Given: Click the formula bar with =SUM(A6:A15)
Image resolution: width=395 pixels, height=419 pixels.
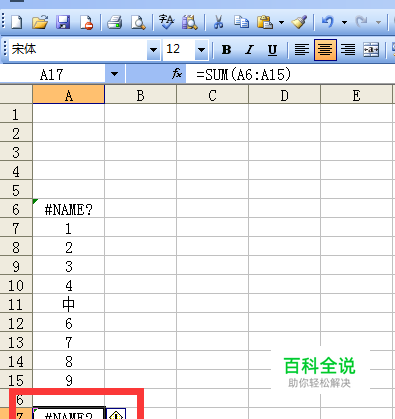Looking at the screenshot, I should coord(290,74).
